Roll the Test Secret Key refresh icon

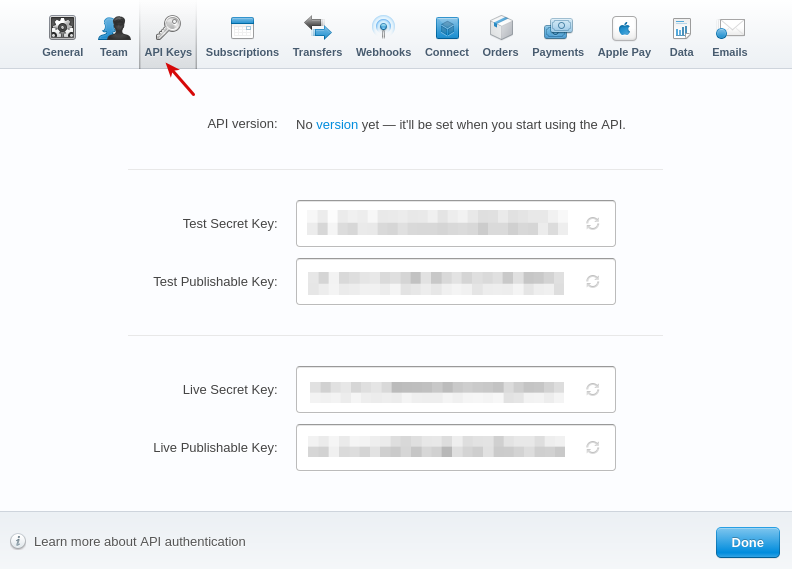coord(592,223)
